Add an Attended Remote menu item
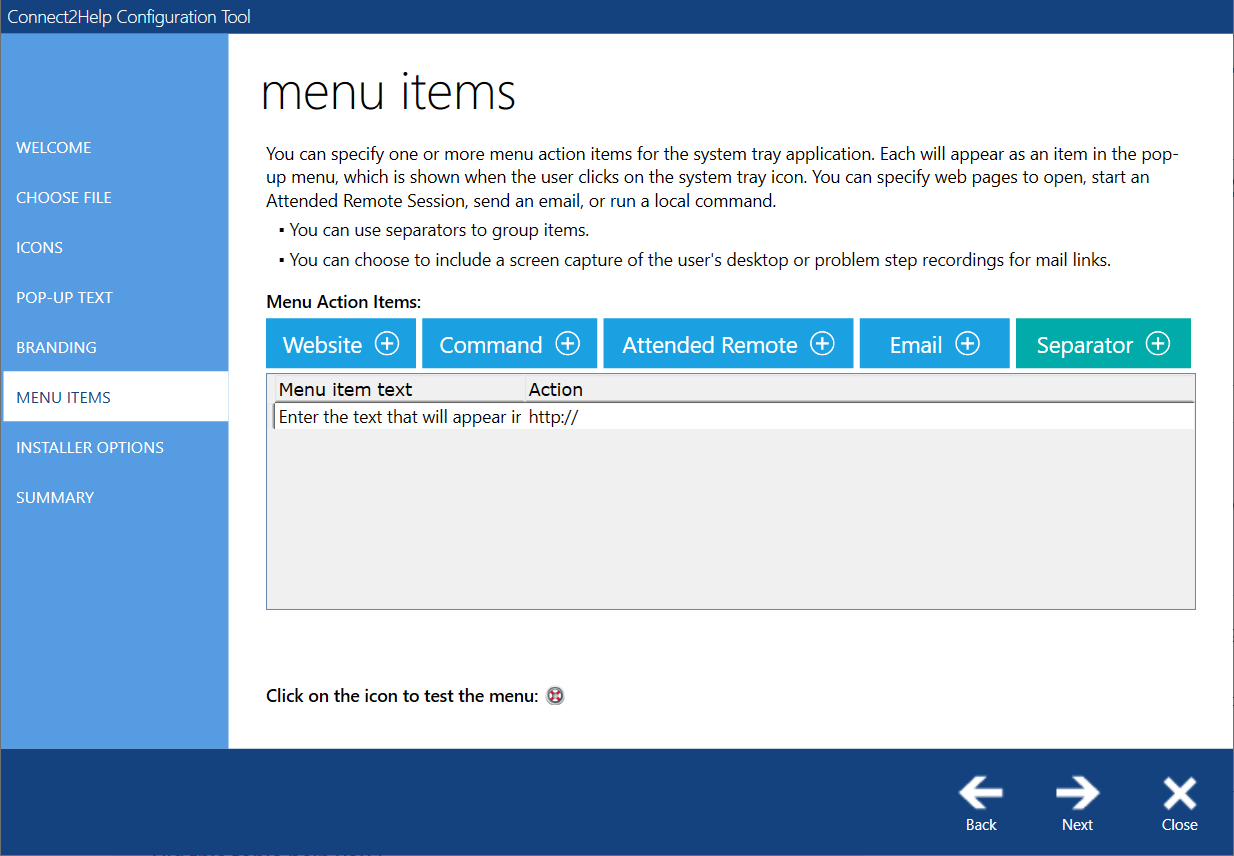This screenshot has width=1234, height=856. (728, 344)
